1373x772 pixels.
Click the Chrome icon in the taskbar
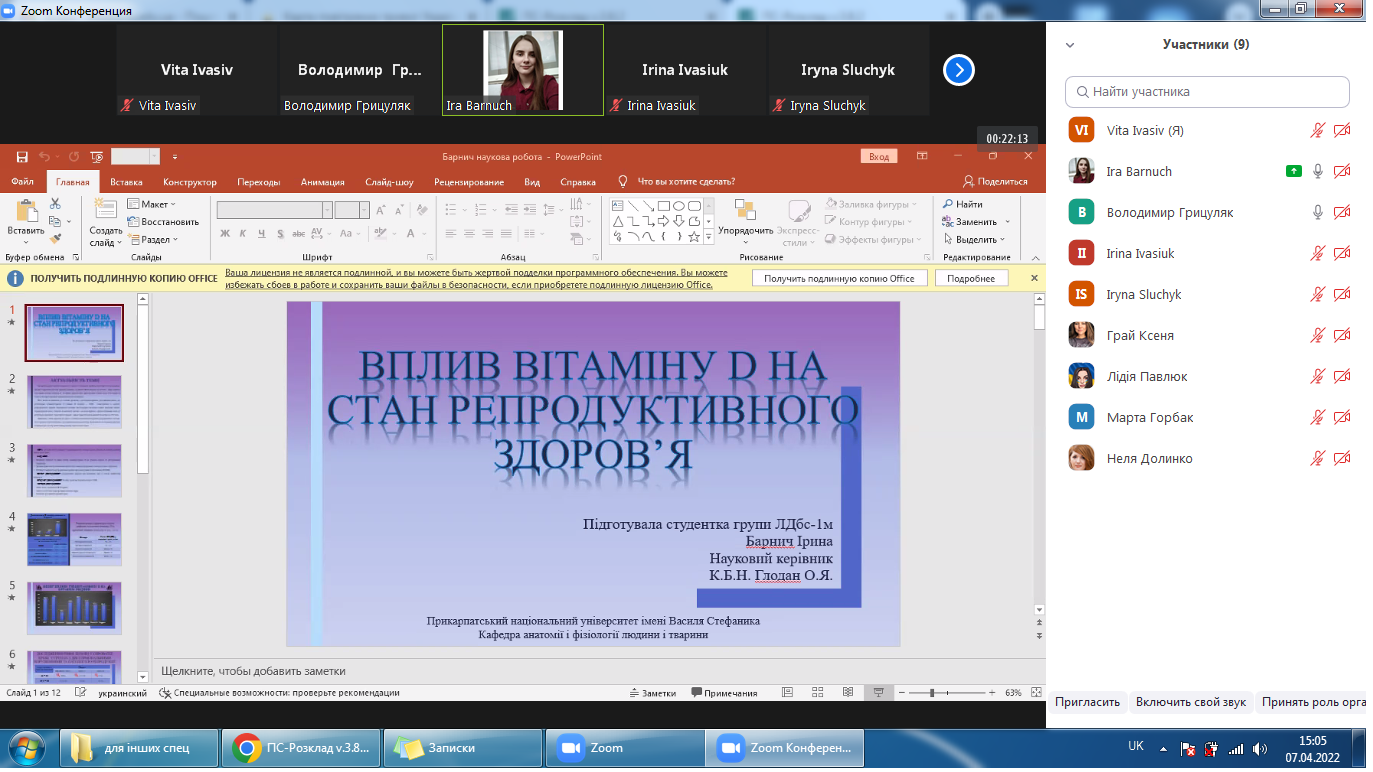pos(247,747)
